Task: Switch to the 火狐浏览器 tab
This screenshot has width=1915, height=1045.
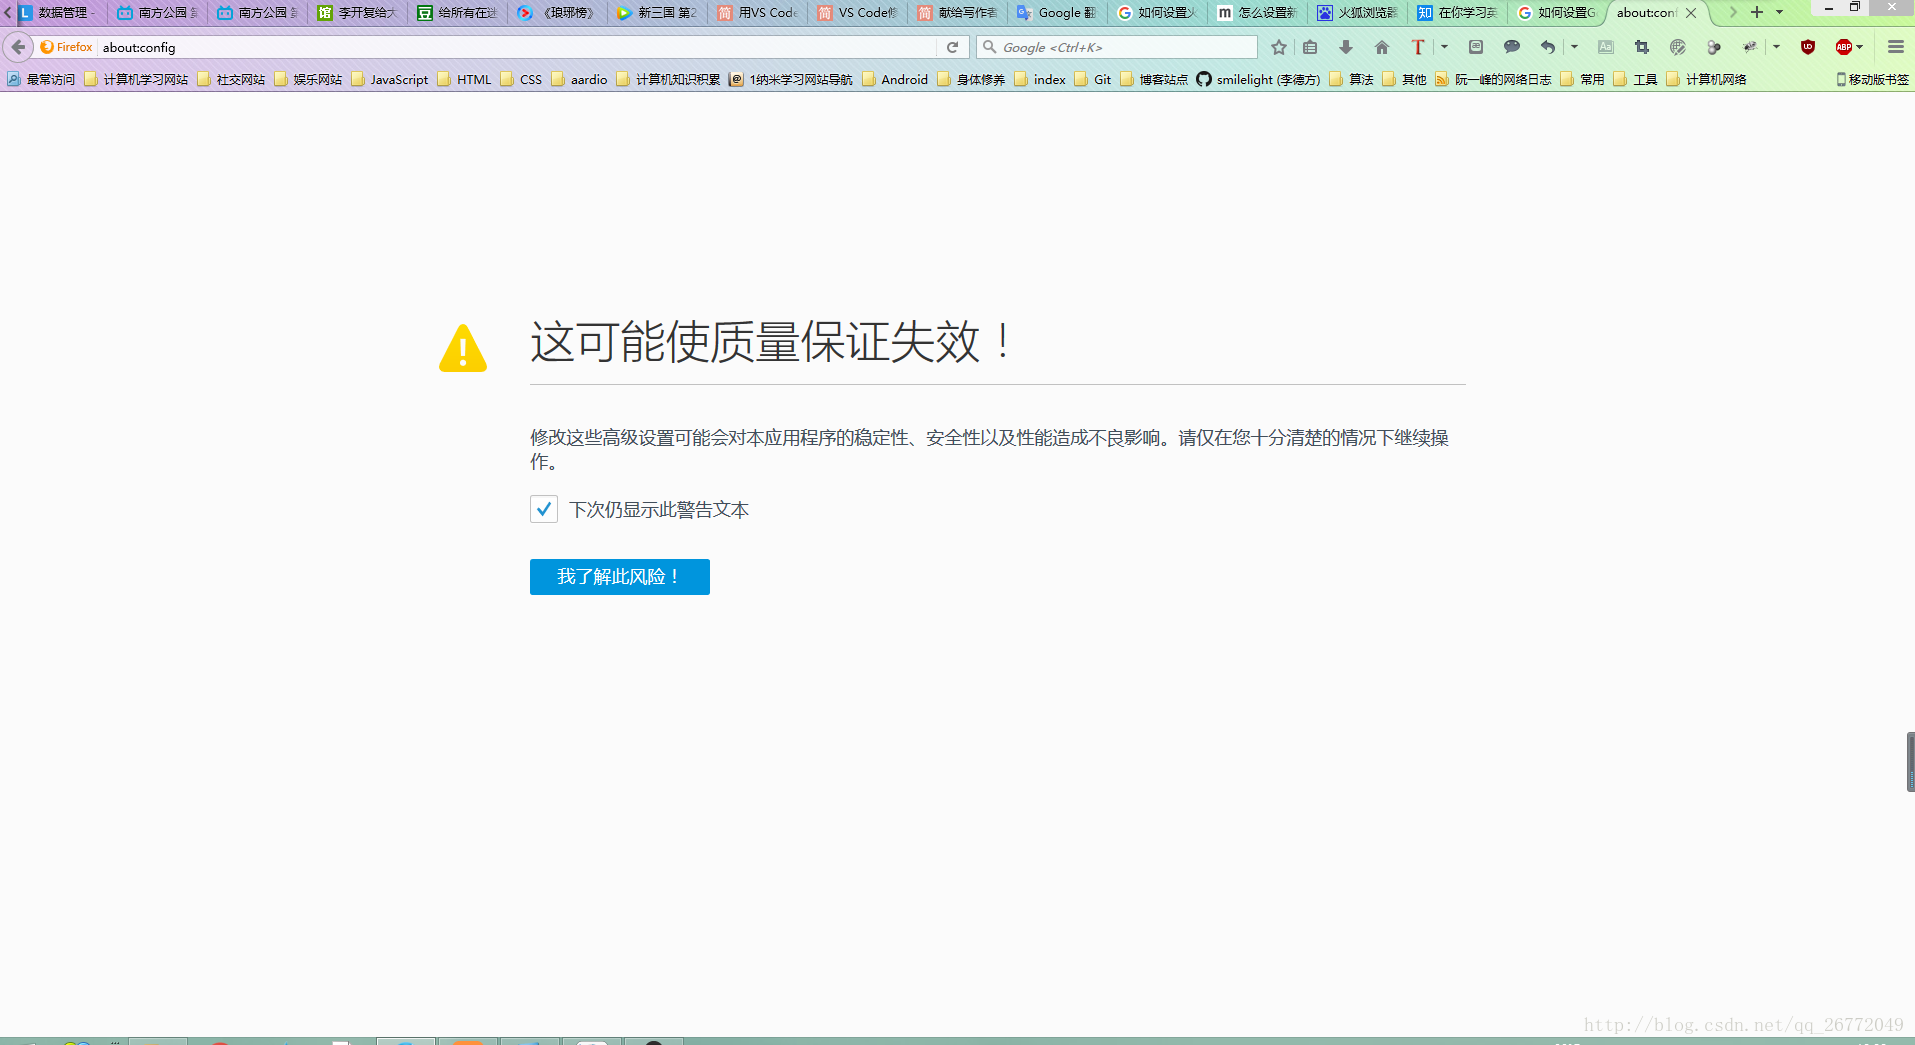Action: click(x=1357, y=13)
